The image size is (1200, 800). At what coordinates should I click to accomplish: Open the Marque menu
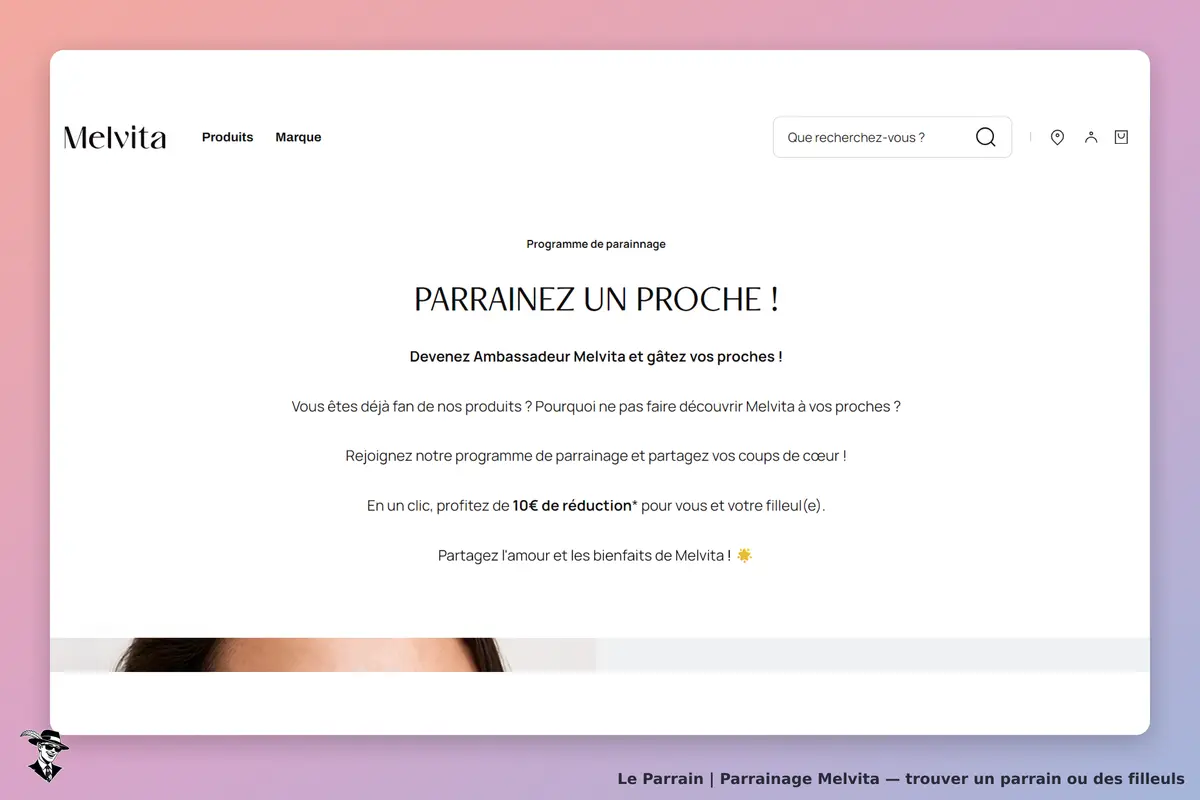coord(298,137)
